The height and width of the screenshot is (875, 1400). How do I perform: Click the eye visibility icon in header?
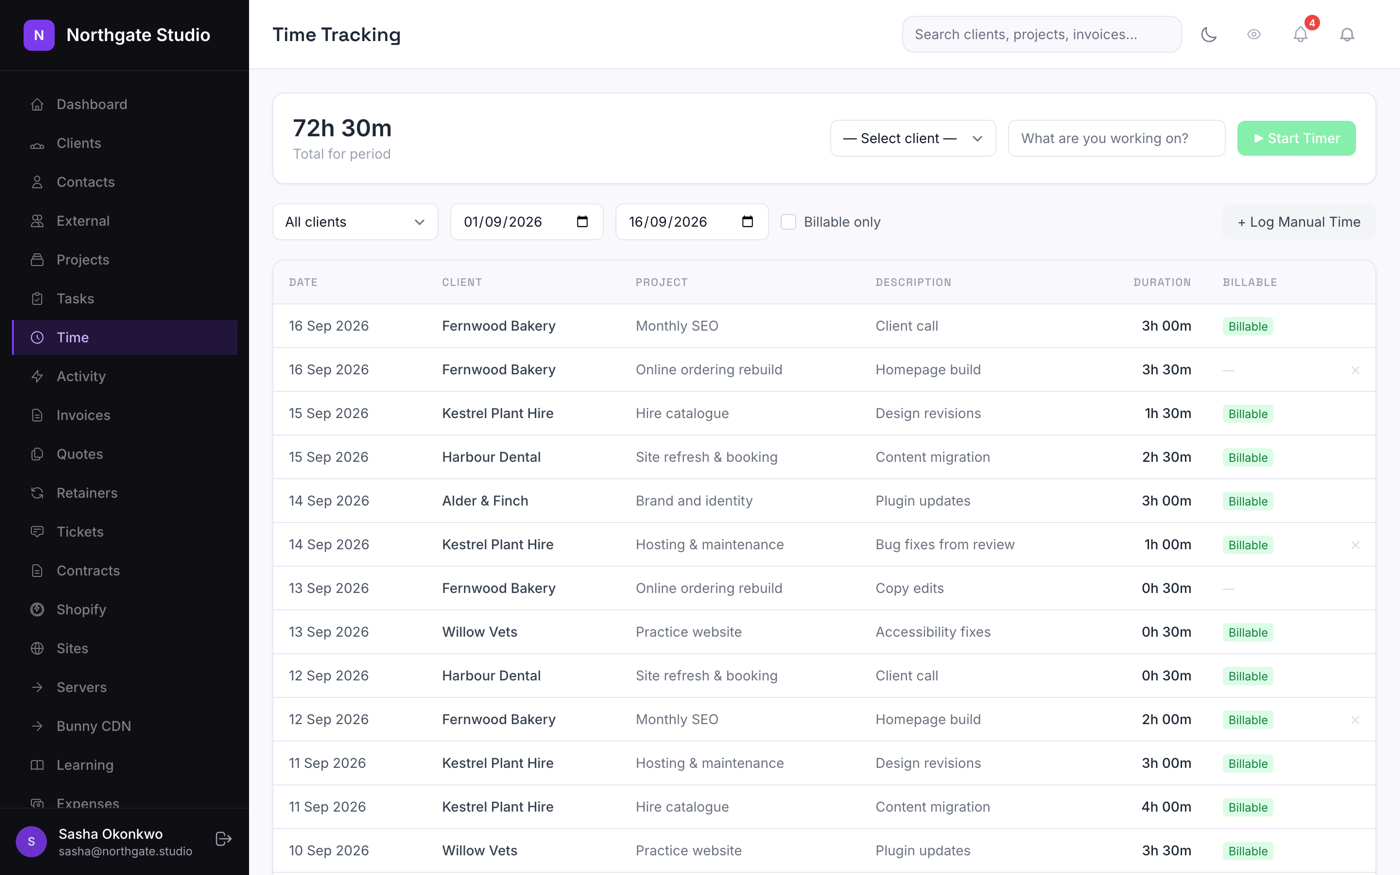click(x=1254, y=35)
